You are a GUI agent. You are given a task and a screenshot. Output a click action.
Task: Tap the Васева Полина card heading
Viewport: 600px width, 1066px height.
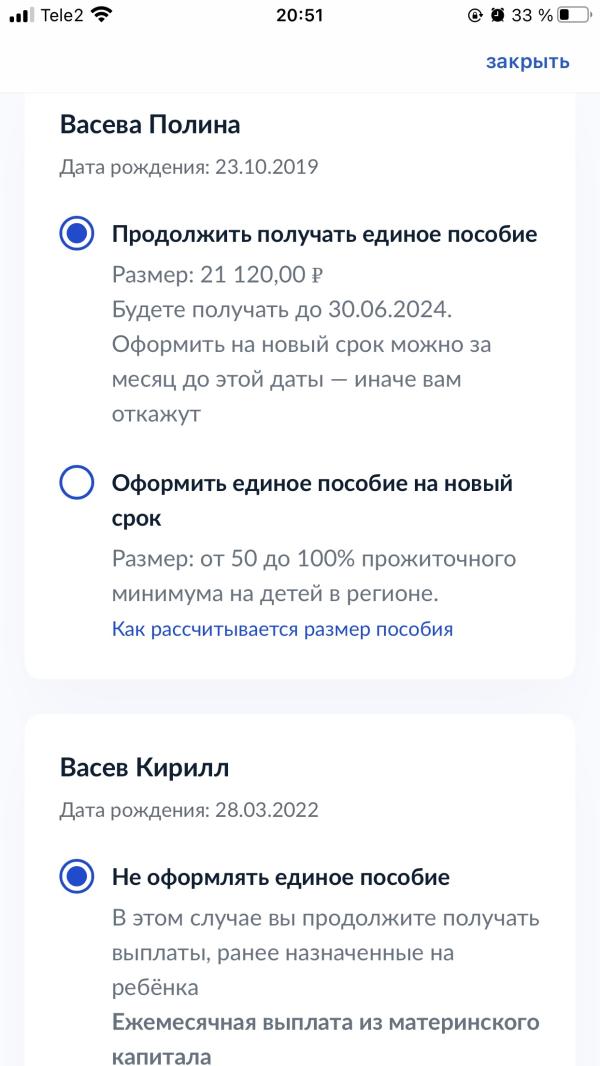click(150, 126)
